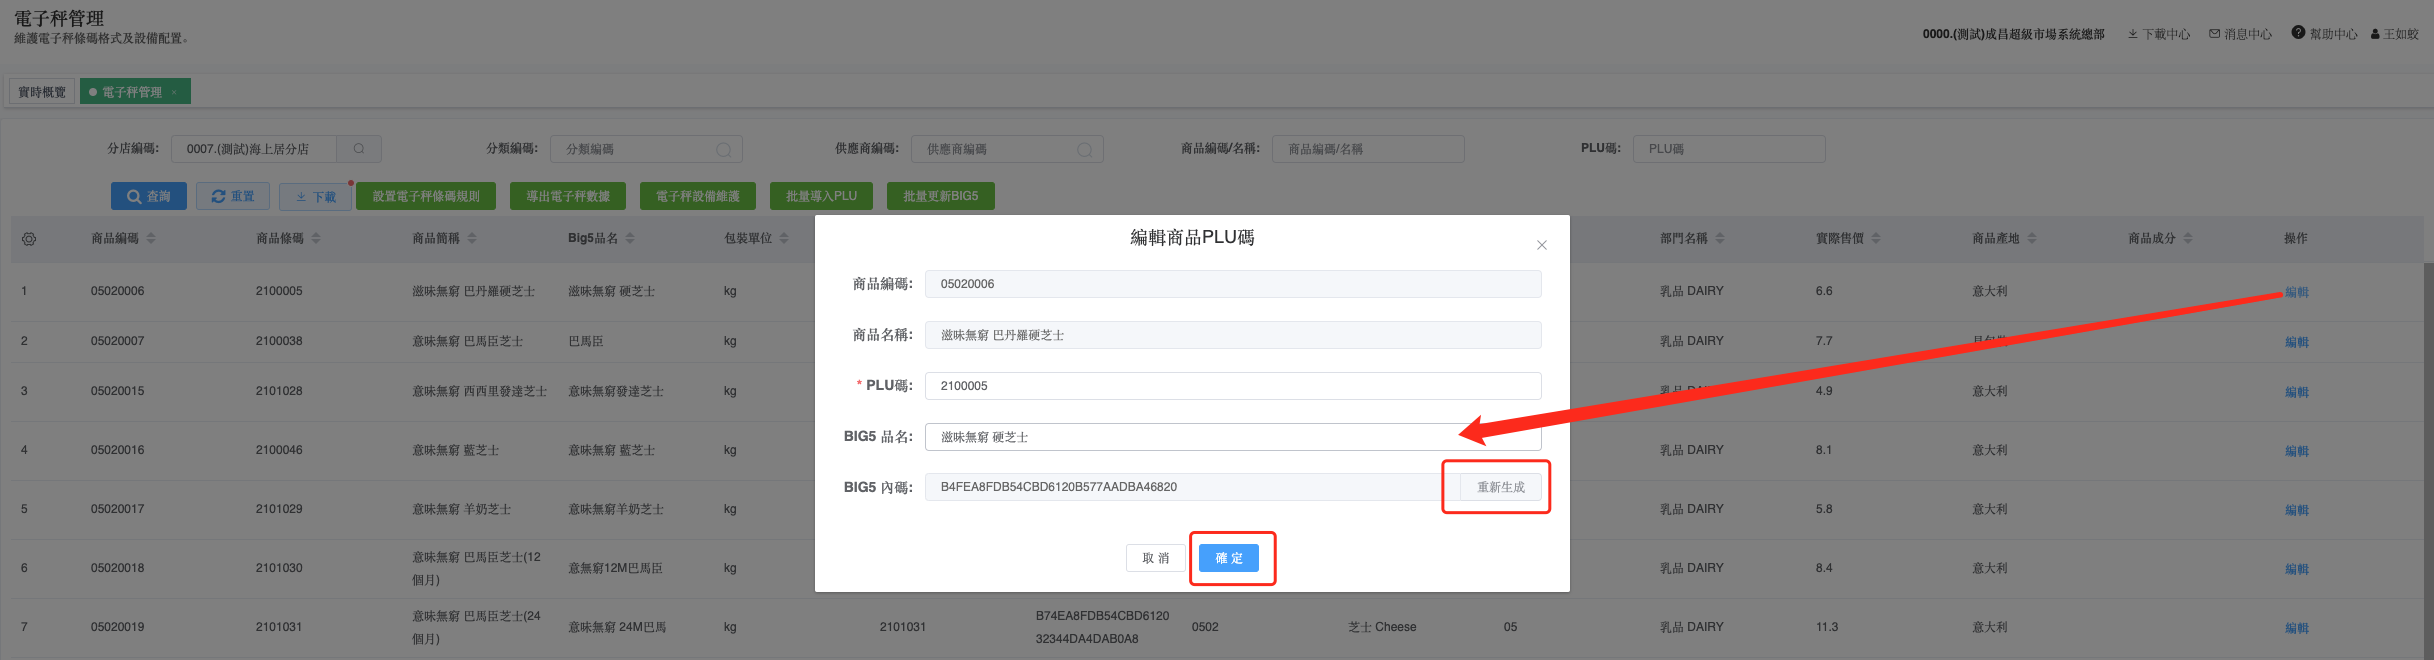The image size is (2434, 660).
Task: Close the 編輯商品PLU碼 dialog with X
Action: click(1541, 245)
